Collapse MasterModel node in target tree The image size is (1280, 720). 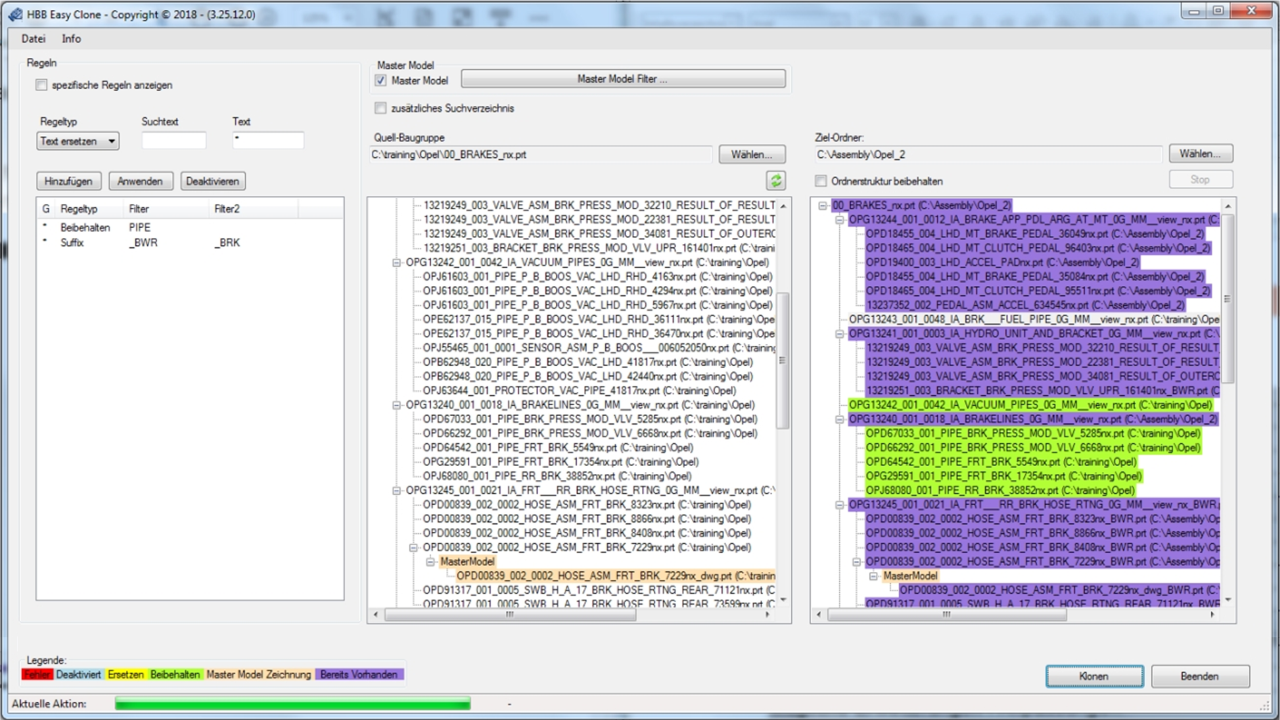coord(875,576)
